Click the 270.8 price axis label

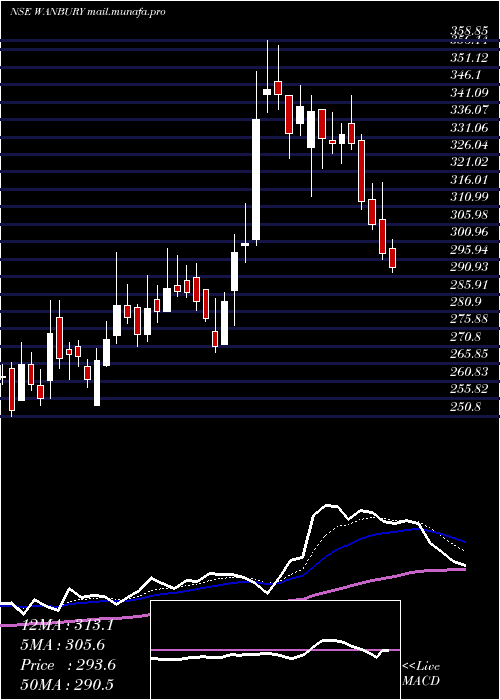tap(466, 337)
